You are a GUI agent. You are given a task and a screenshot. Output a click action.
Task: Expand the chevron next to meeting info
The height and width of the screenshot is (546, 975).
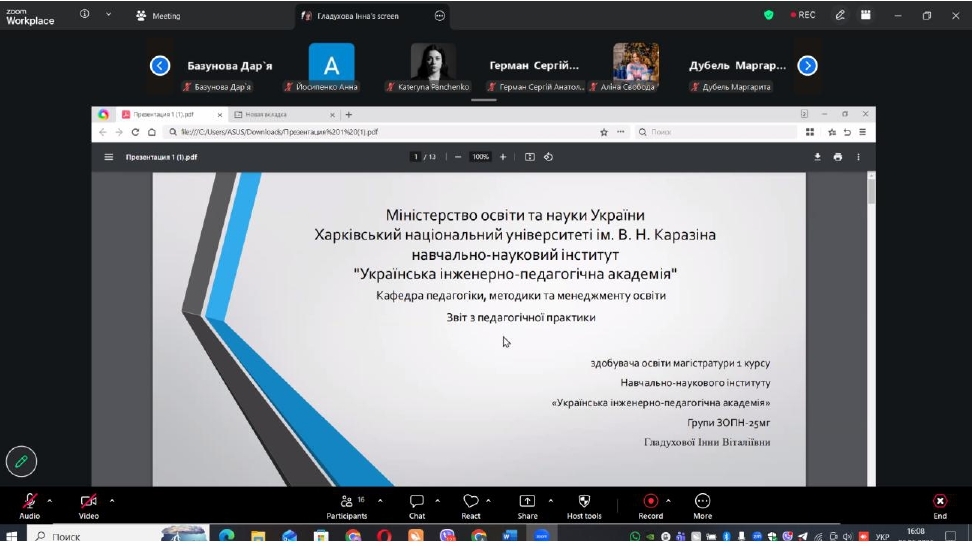pyautogui.click(x=108, y=14)
